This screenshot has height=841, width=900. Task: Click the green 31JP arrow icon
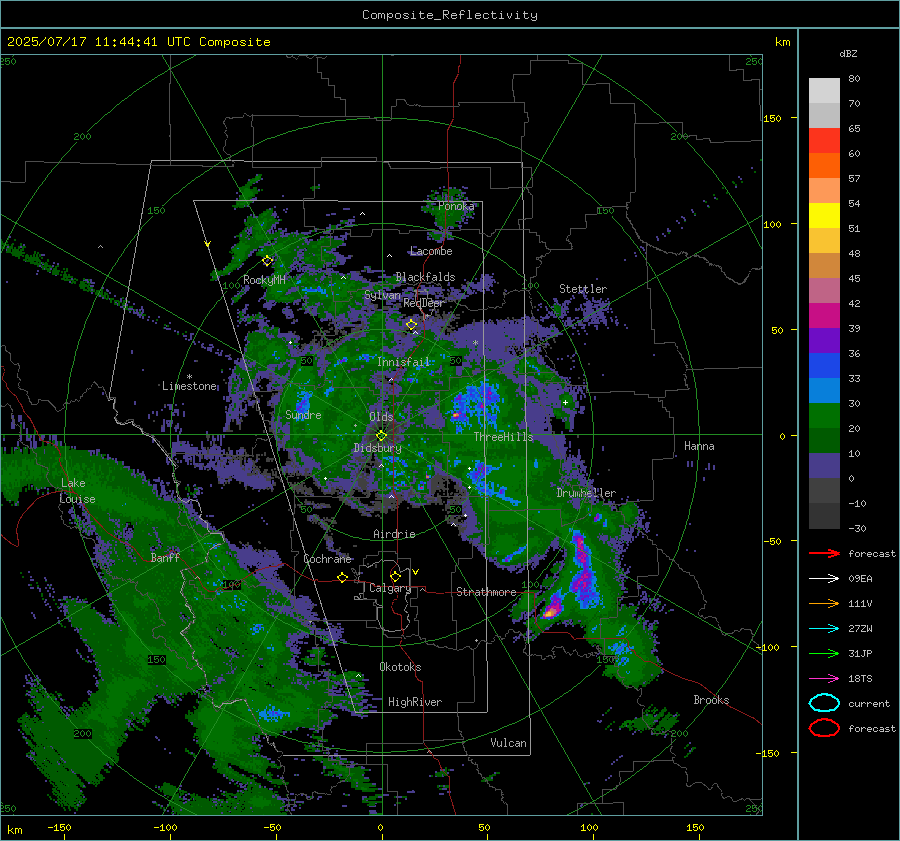824,653
